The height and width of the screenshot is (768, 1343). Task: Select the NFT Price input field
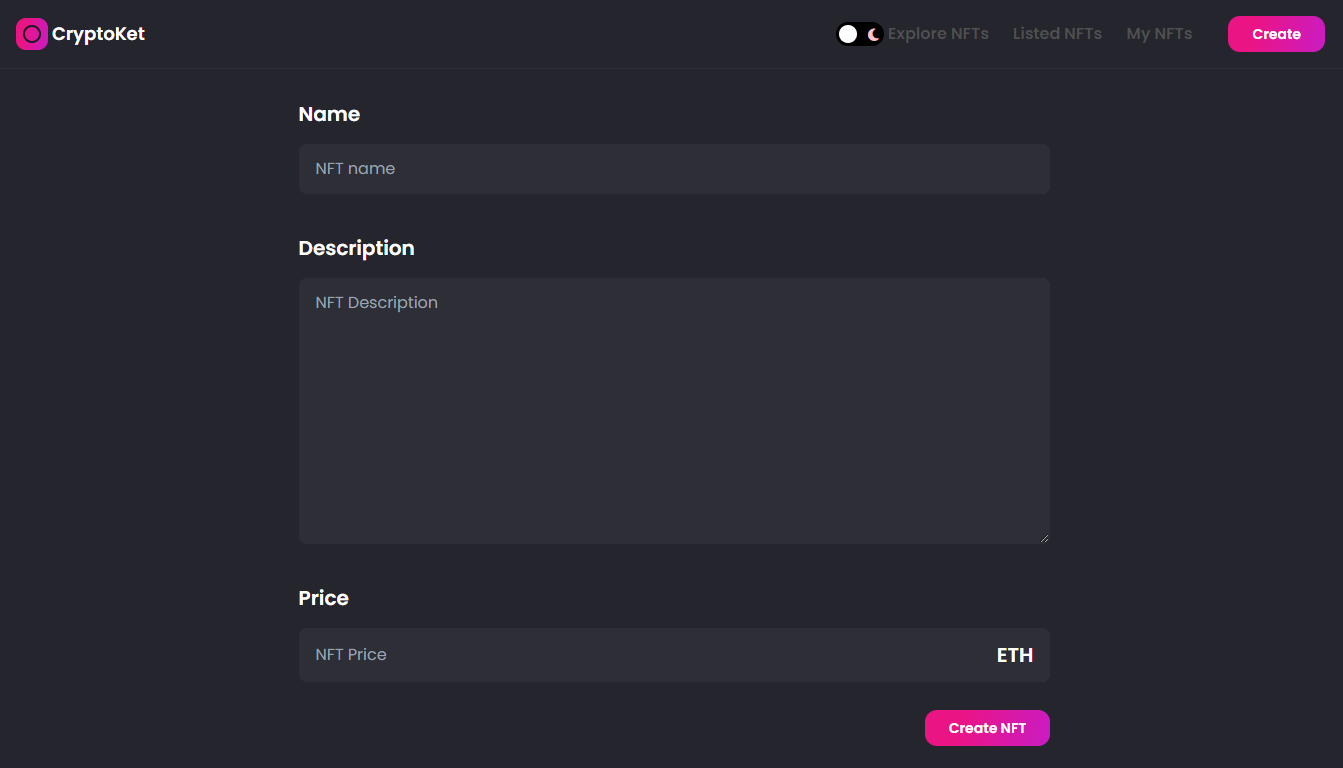pyautogui.click(x=600, y=654)
